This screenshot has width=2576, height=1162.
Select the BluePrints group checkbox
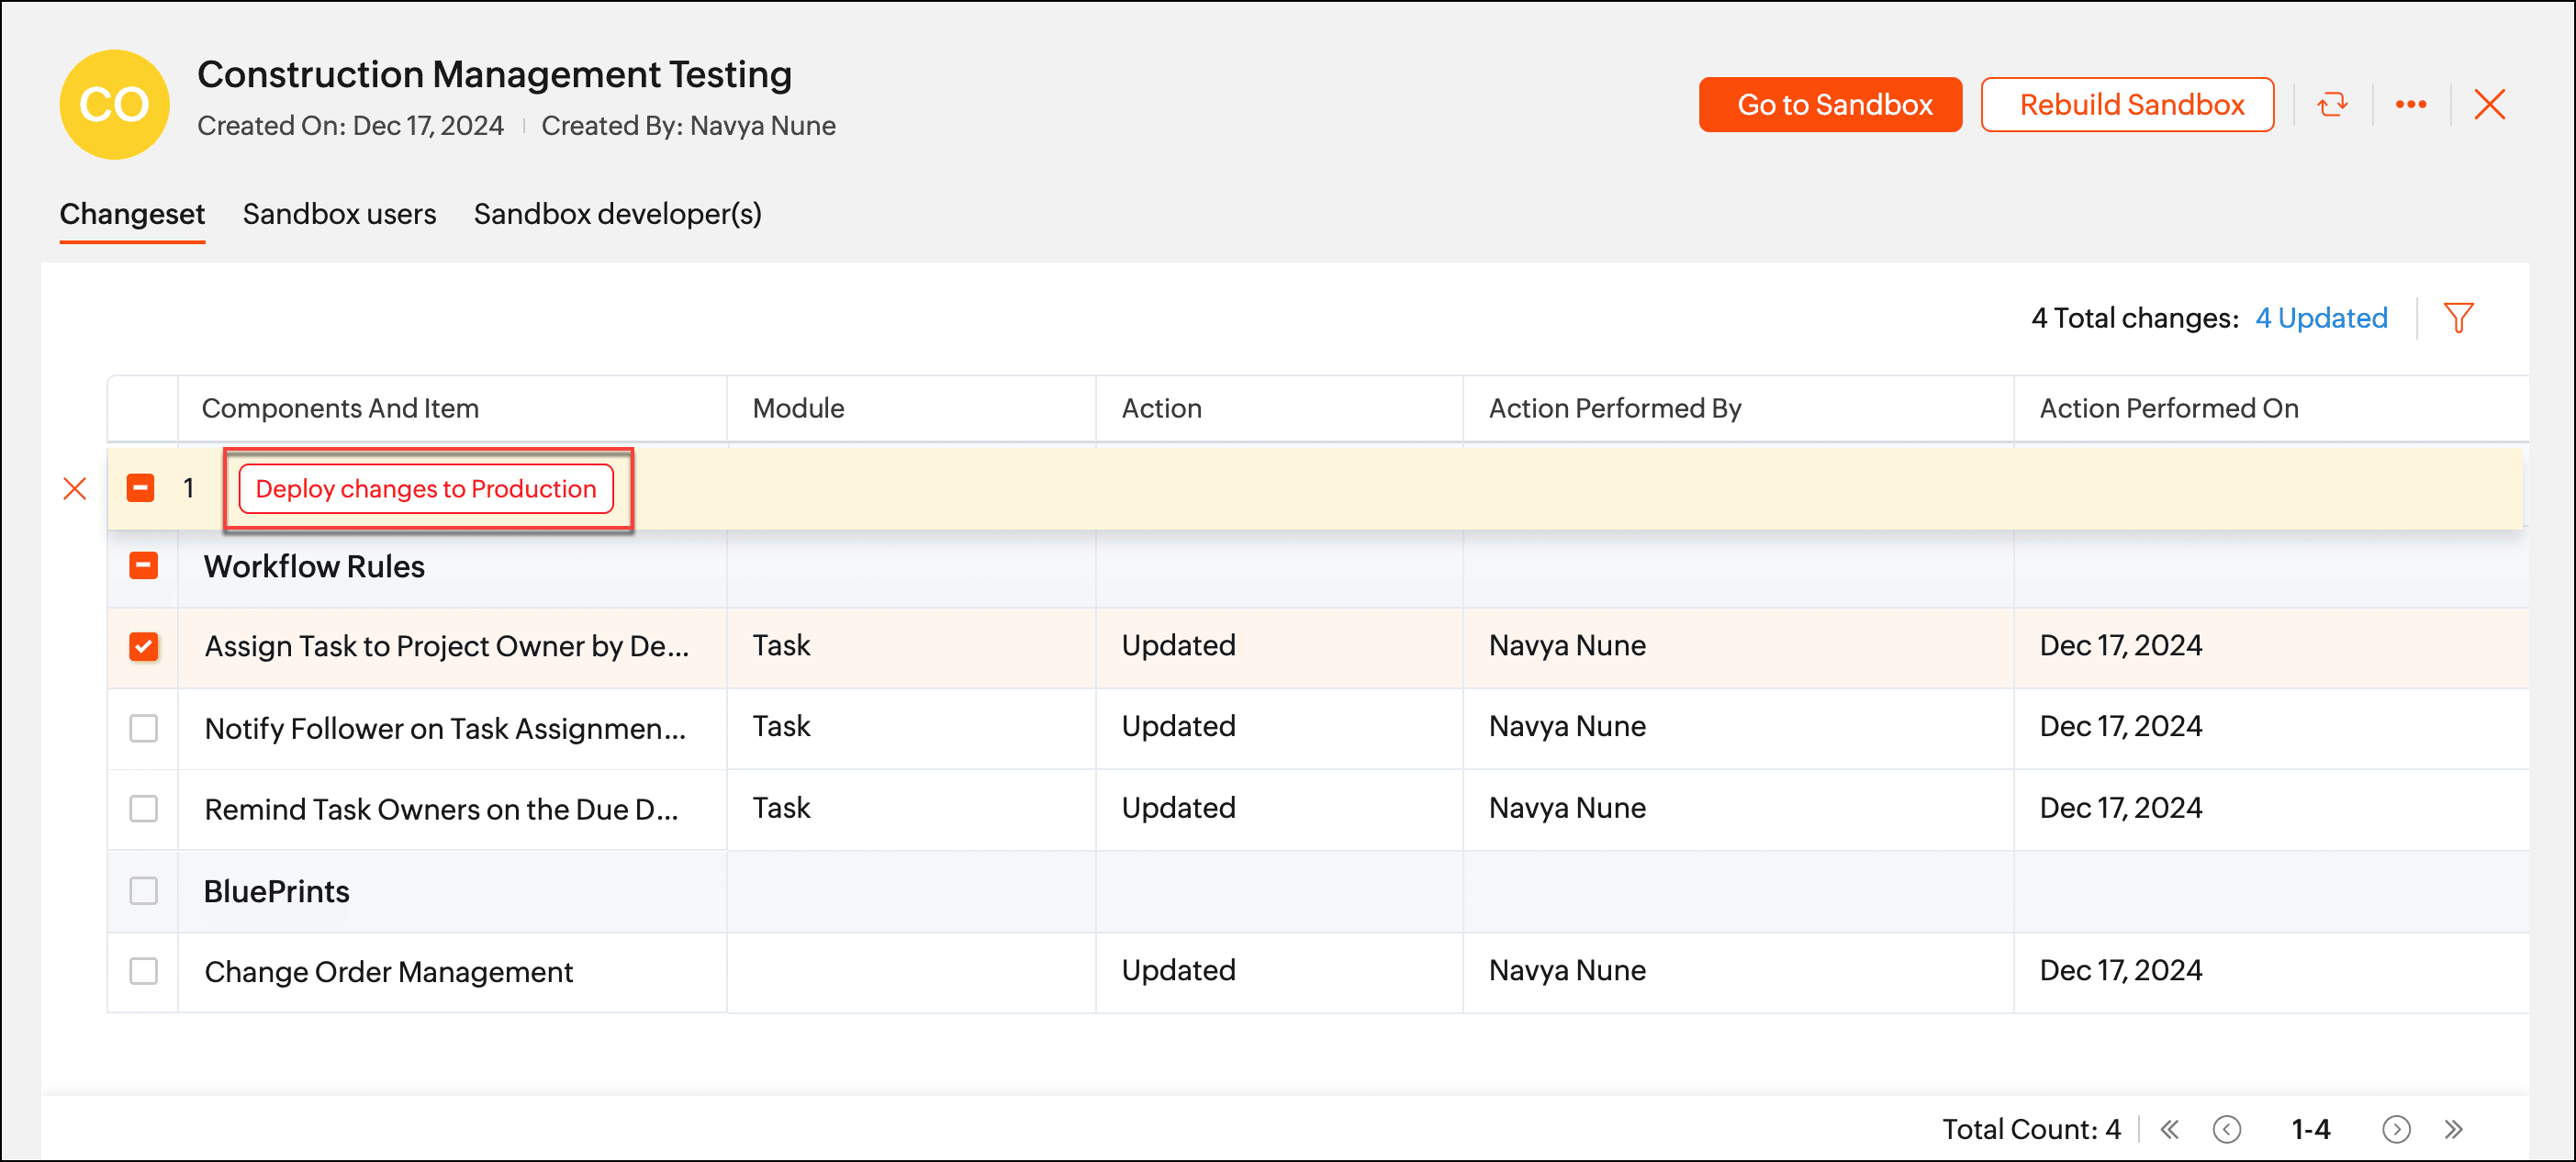pos(144,890)
